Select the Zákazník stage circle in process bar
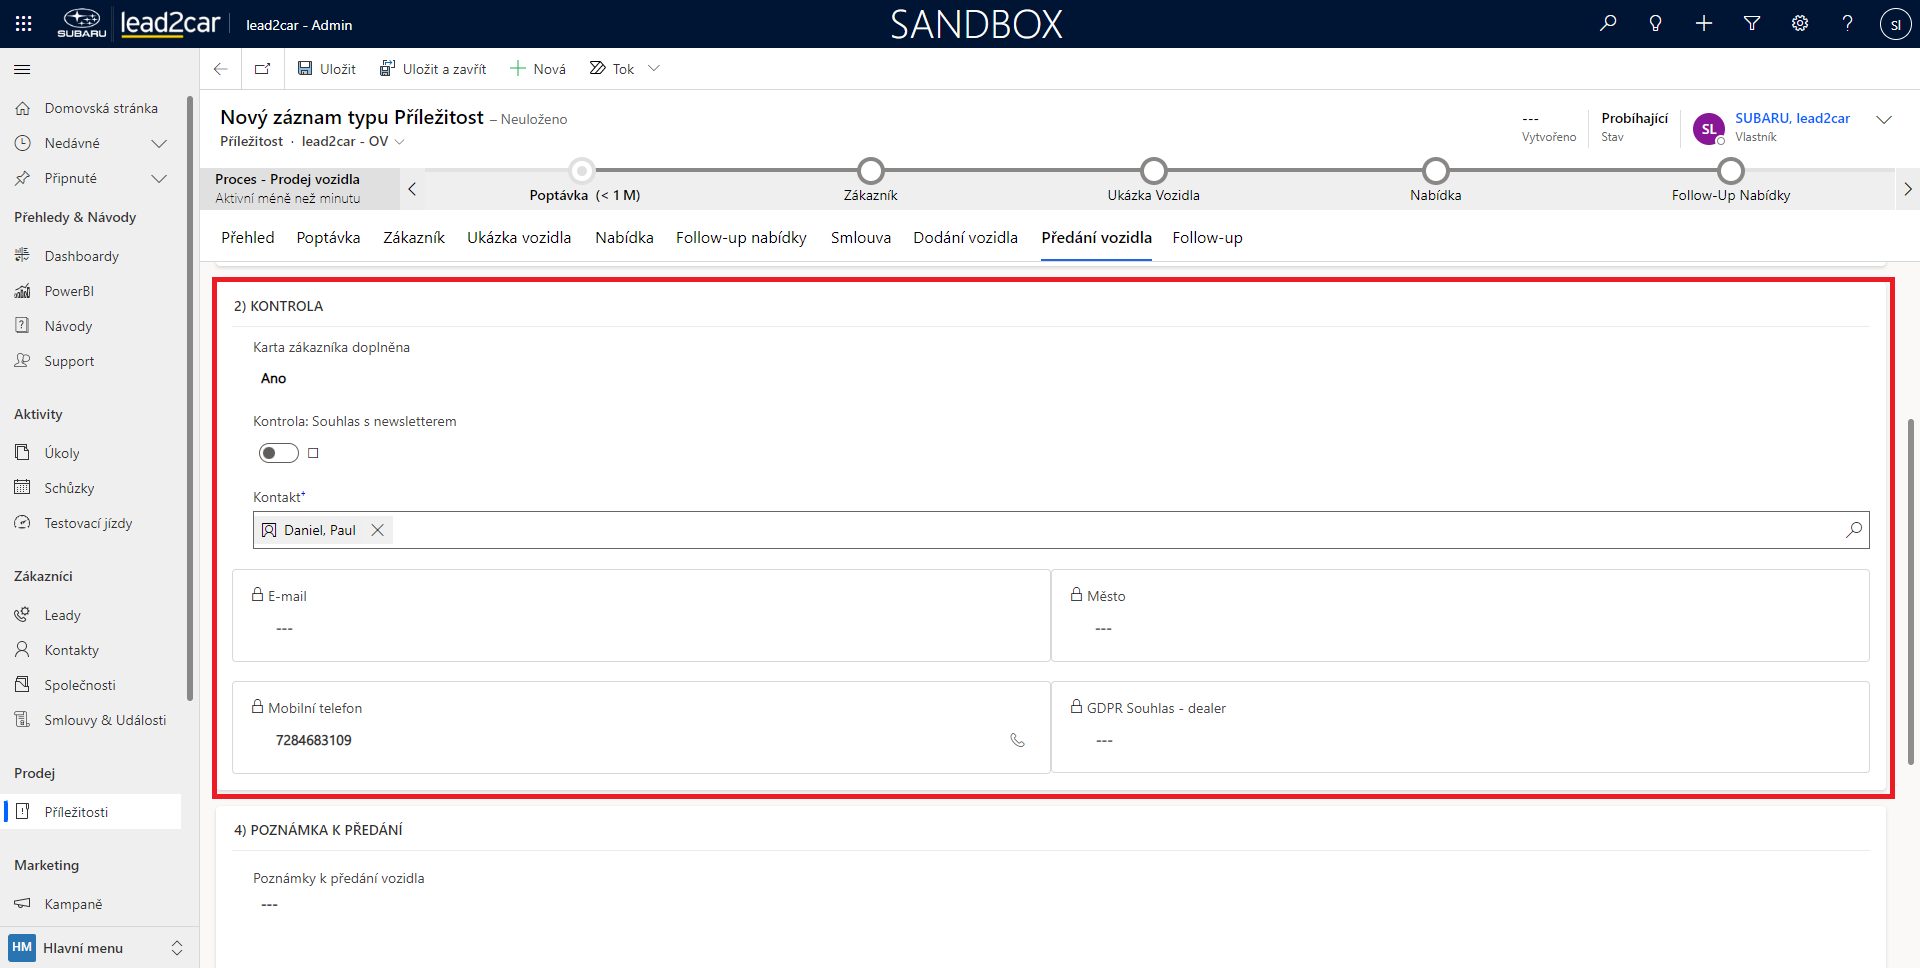Image resolution: width=1920 pixels, height=968 pixels. click(871, 171)
